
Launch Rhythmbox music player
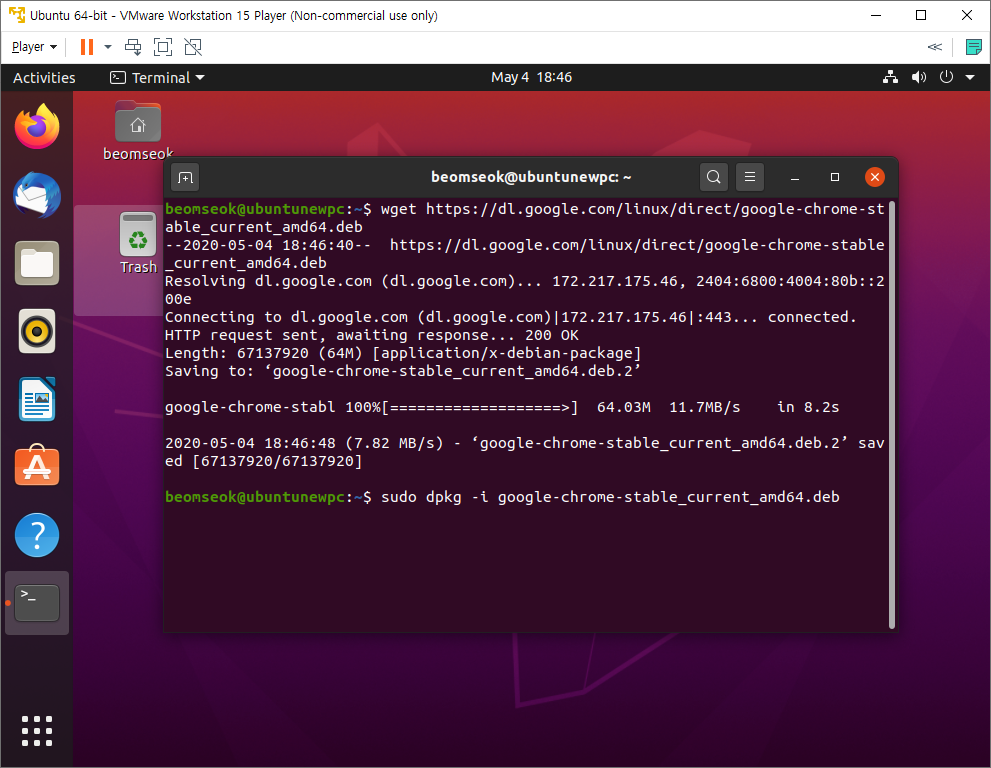[x=37, y=331]
